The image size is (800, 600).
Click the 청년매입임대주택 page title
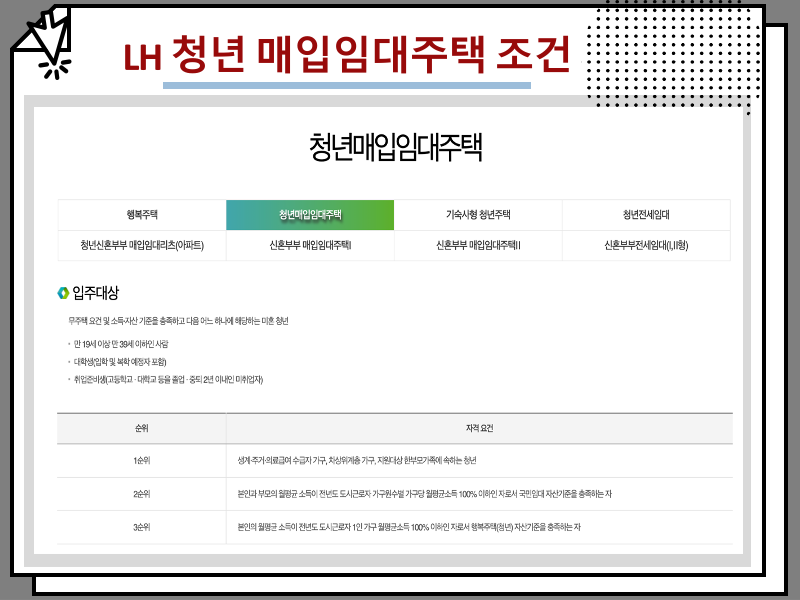pos(395,147)
